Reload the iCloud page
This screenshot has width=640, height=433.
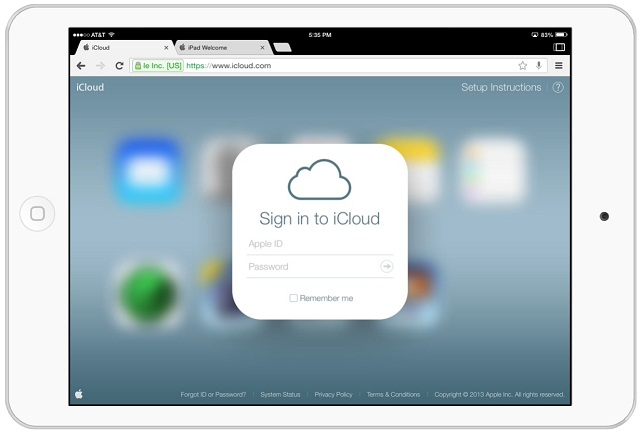pyautogui.click(x=119, y=66)
